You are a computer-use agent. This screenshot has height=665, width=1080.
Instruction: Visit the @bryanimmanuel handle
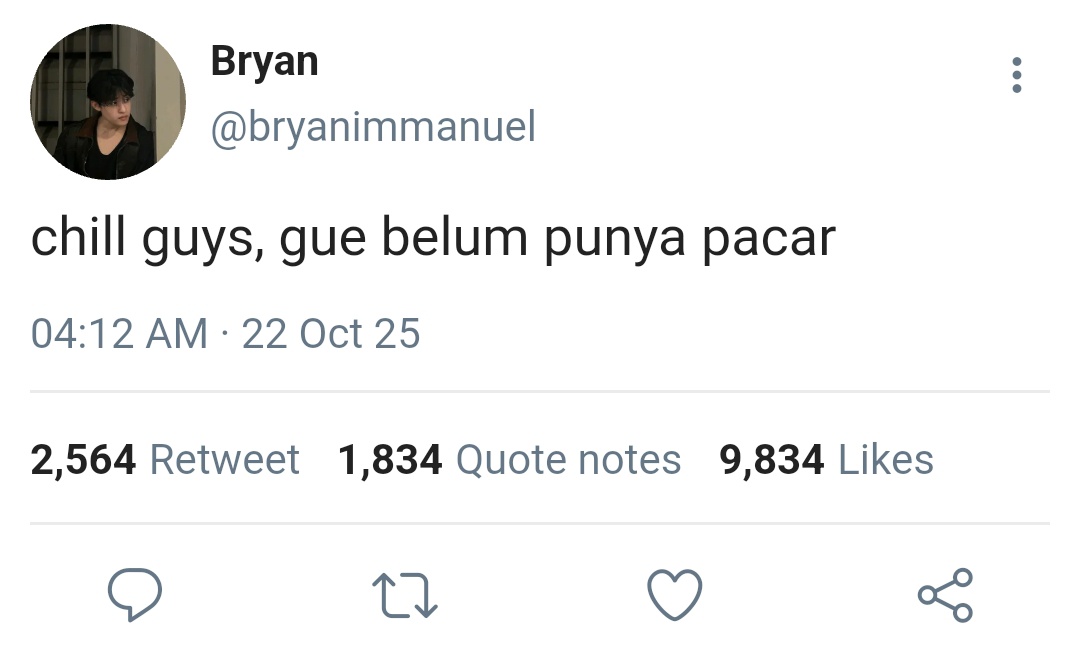(x=373, y=127)
